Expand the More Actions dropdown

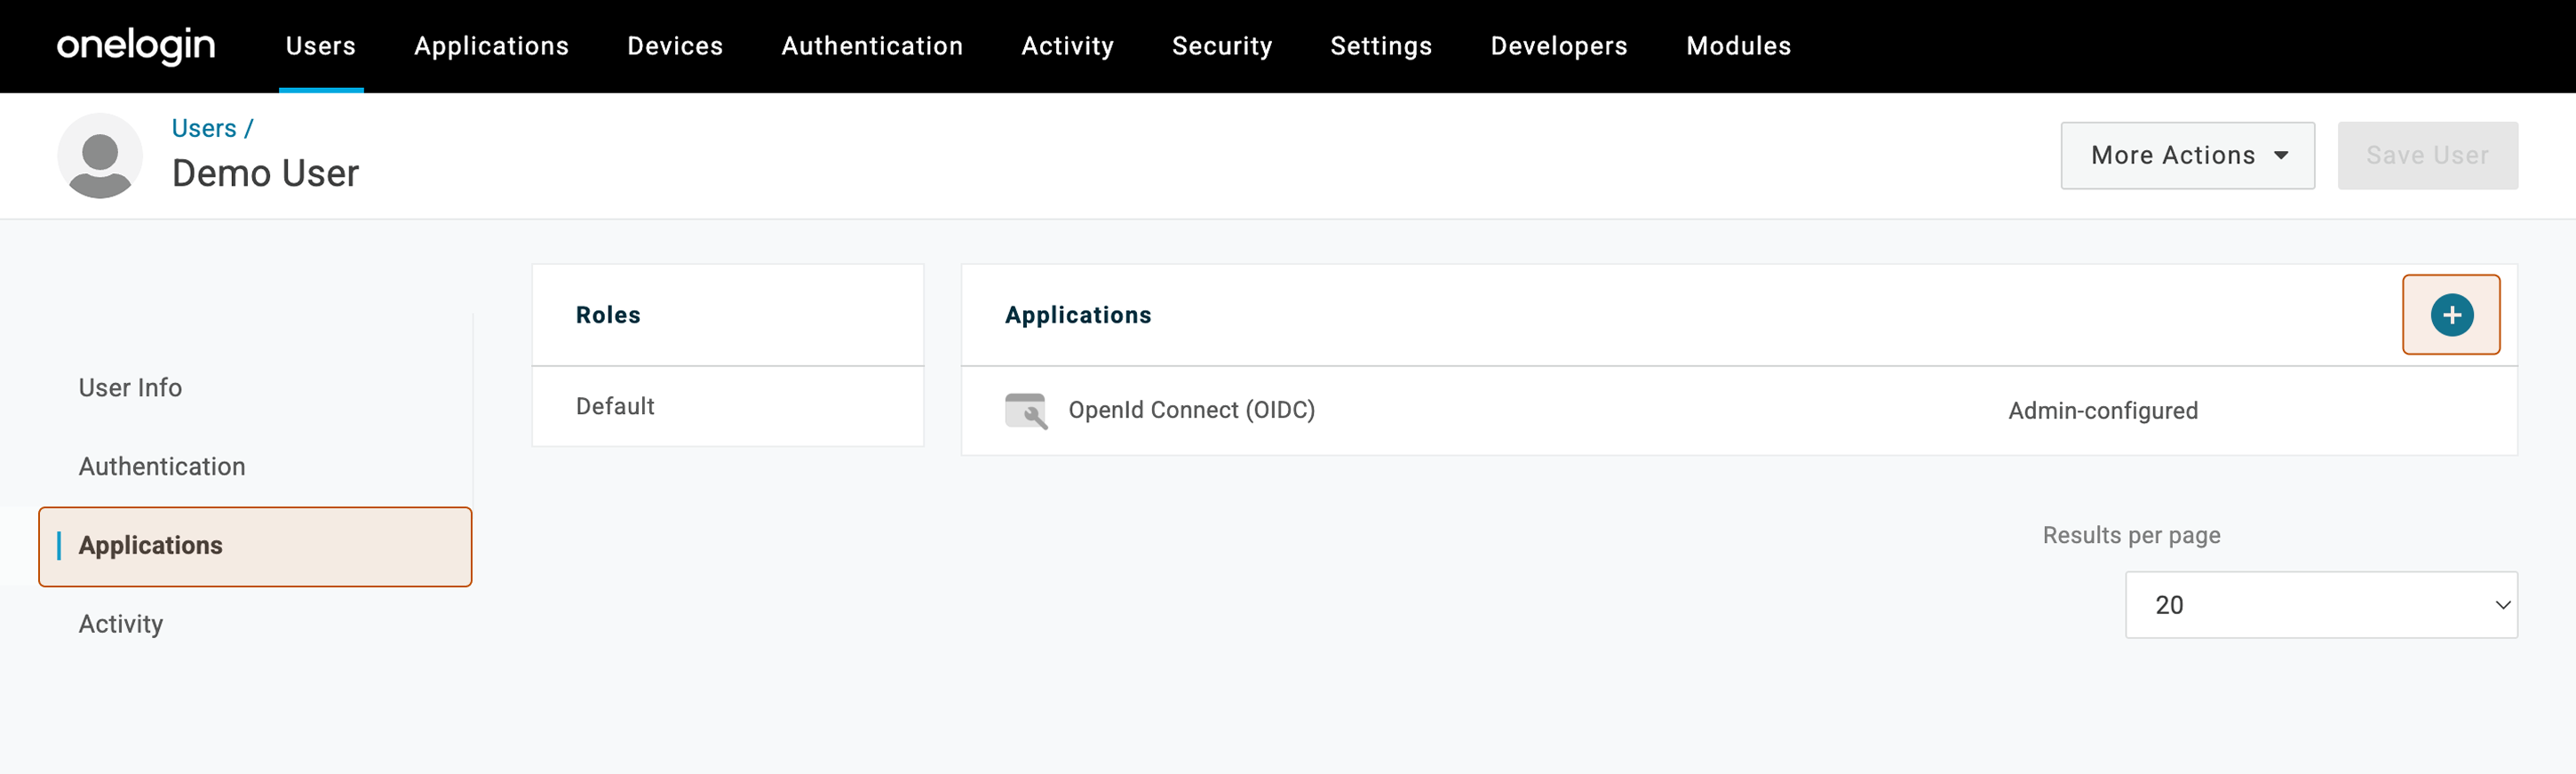click(x=2187, y=155)
